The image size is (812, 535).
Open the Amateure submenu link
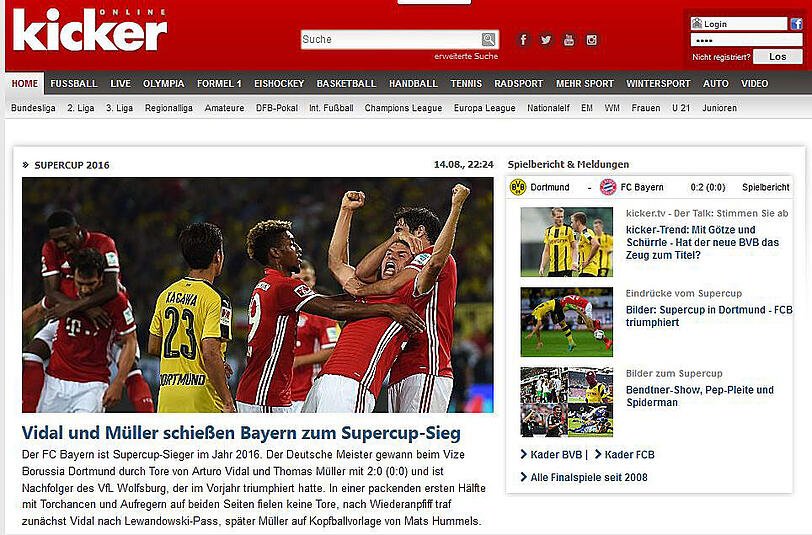[x=224, y=108]
